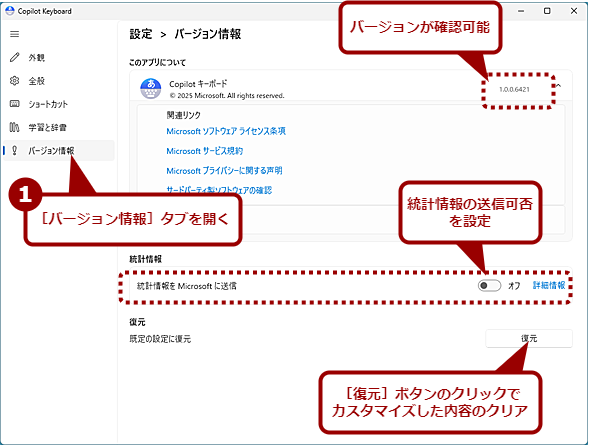Open Microsoft ソフトウェア ライセンス条項 link

(226, 131)
